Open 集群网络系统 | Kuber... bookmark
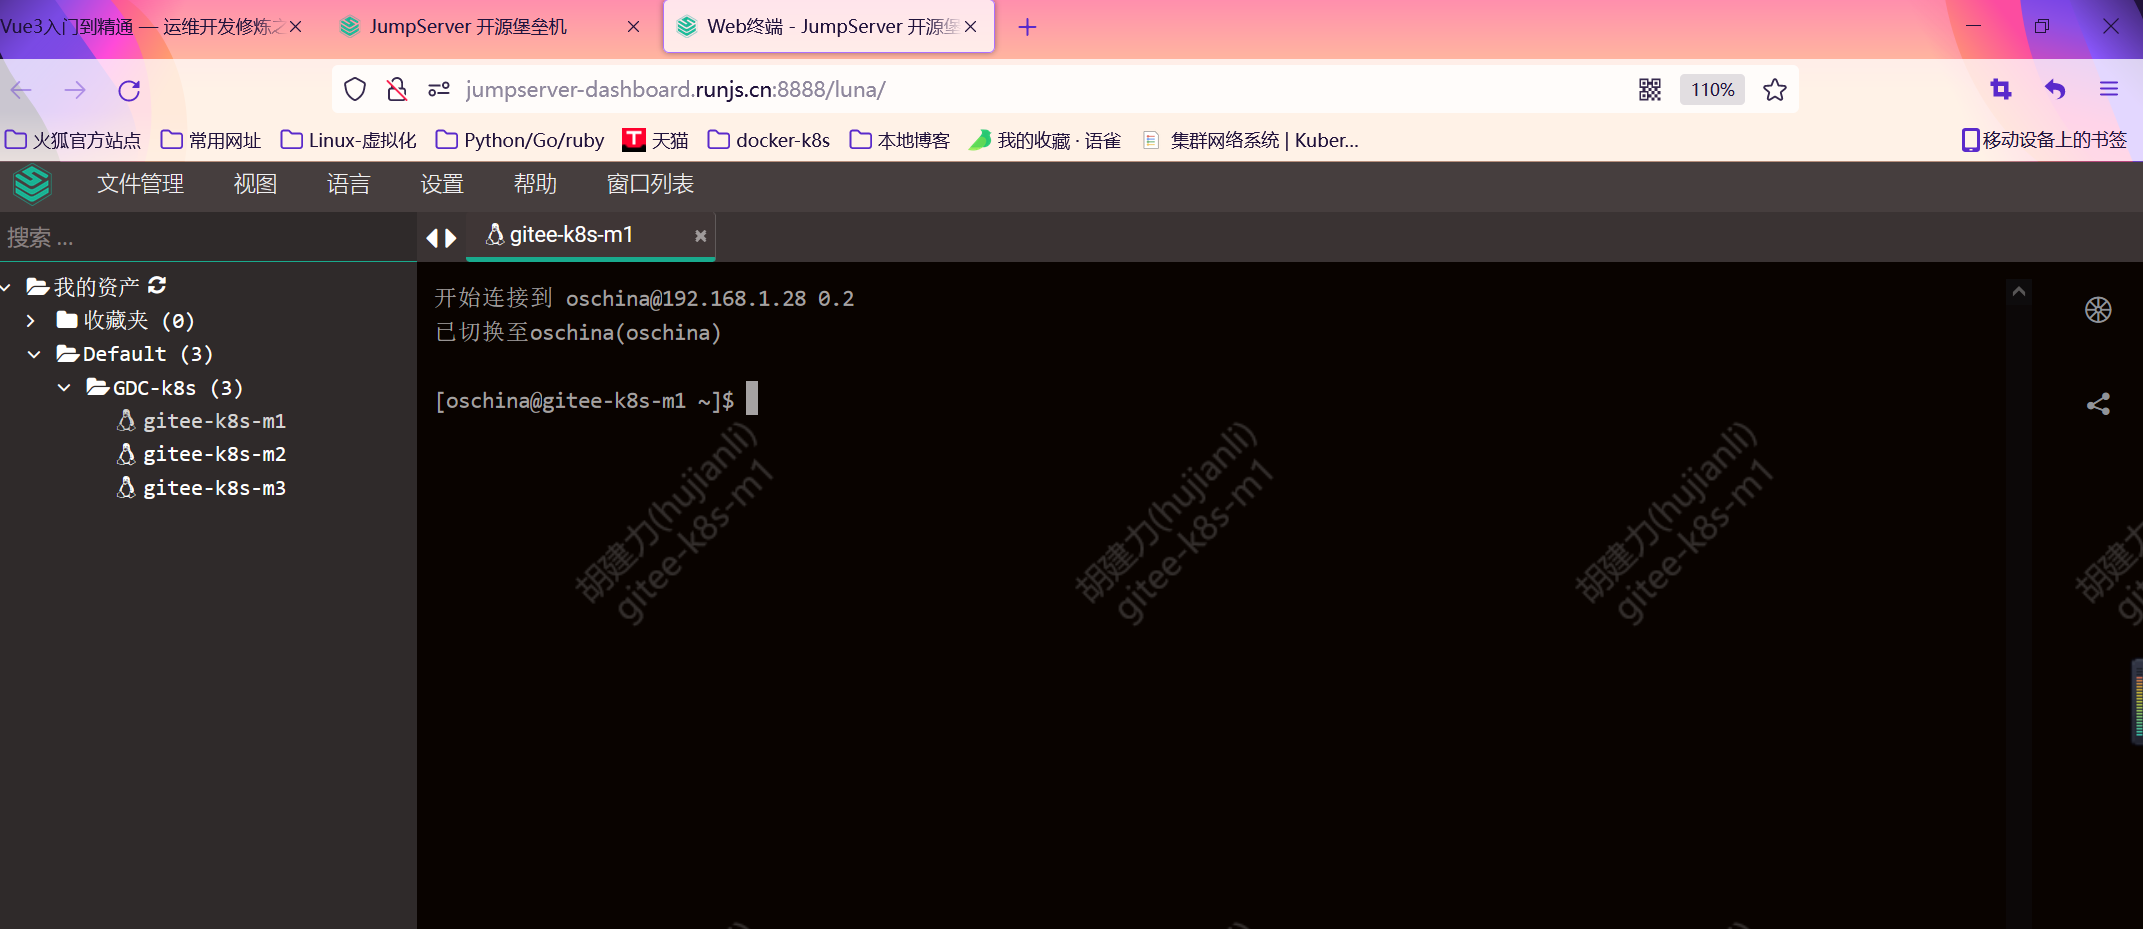The image size is (2143, 929). 1250,140
